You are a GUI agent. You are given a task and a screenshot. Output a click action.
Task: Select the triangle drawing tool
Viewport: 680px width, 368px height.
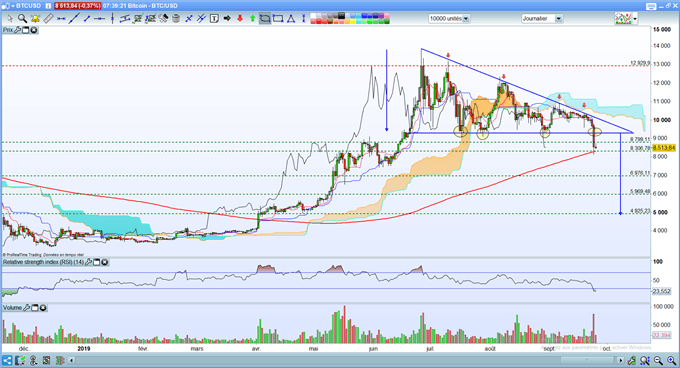pos(291,19)
